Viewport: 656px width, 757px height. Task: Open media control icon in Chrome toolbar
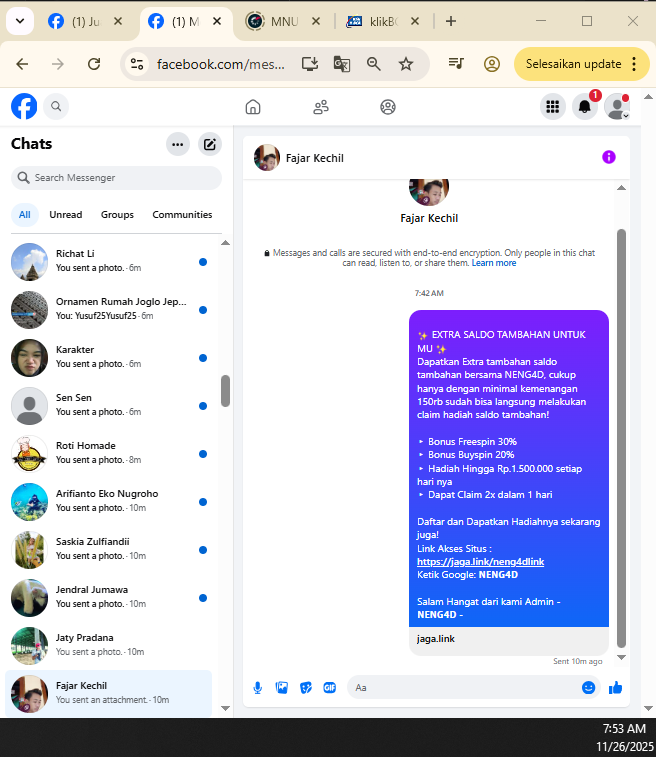[456, 63]
